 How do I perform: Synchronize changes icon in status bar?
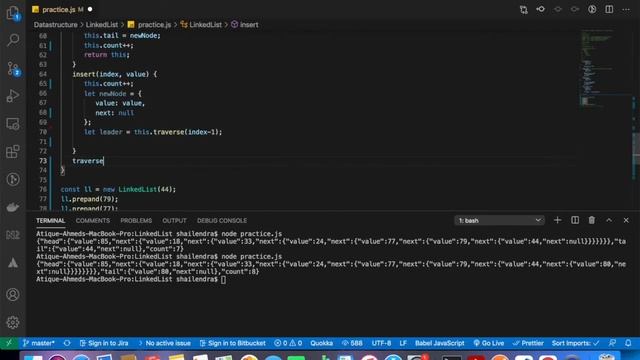67,343
